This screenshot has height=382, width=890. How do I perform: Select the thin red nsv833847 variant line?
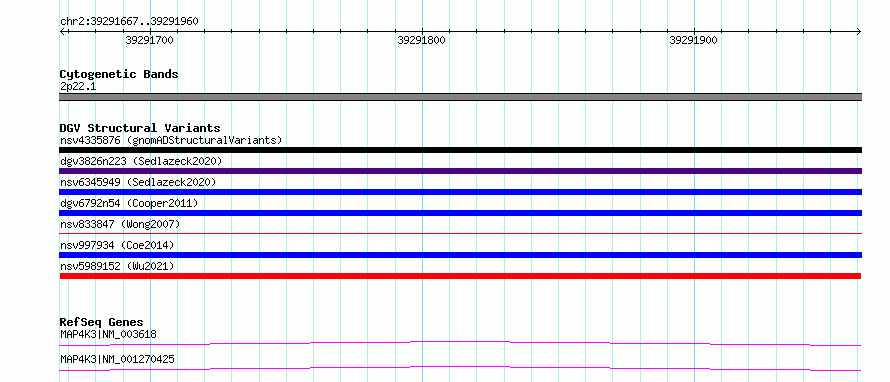(460, 233)
